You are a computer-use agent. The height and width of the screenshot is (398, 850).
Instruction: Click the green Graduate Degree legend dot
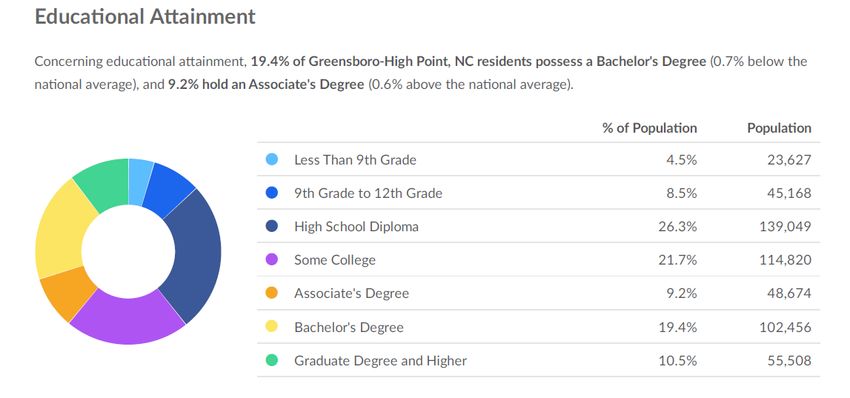tap(272, 360)
